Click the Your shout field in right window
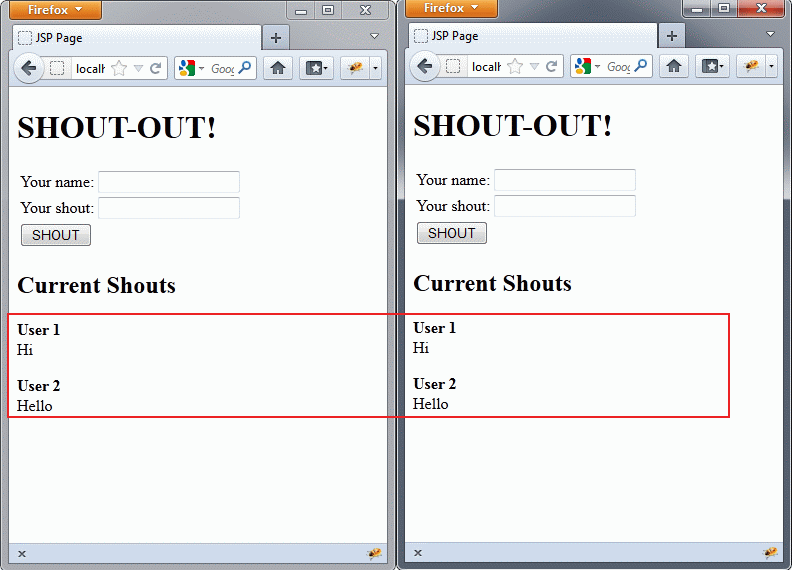792x570 pixels. click(x=565, y=206)
